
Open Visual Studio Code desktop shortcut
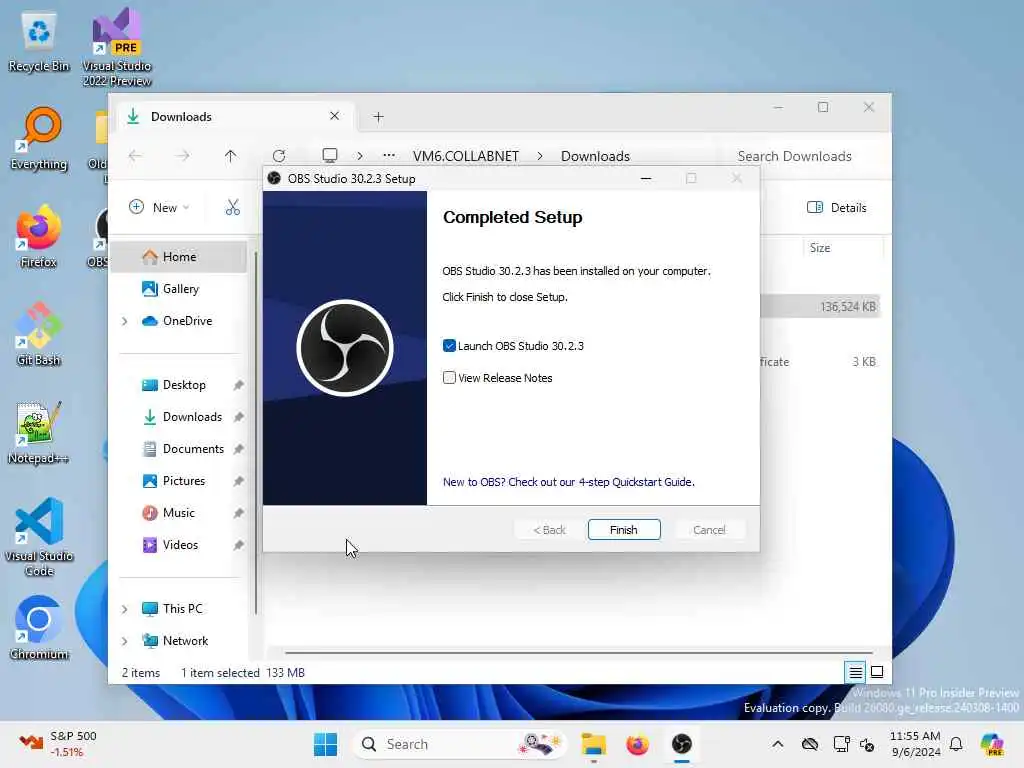[39, 537]
